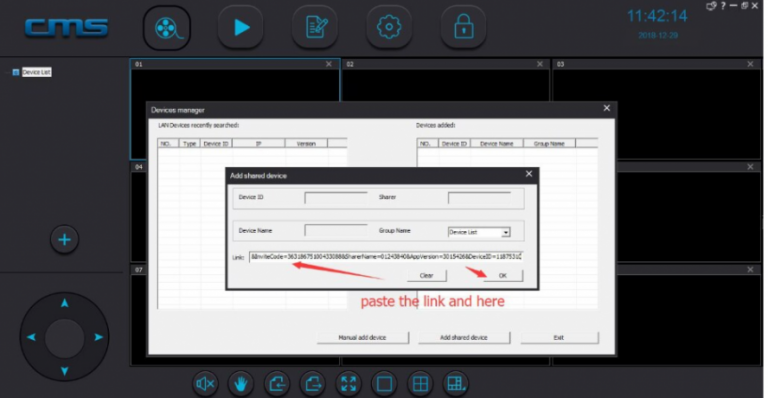The image size is (768, 398).
Task: Click the Group Name column header
Action: 549,143
